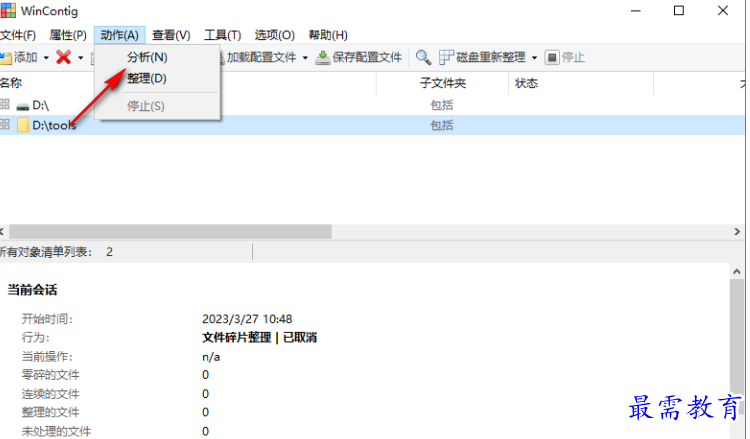Click the session panel scrollbar up arrow
The height and width of the screenshot is (439, 750).
click(x=737, y=272)
